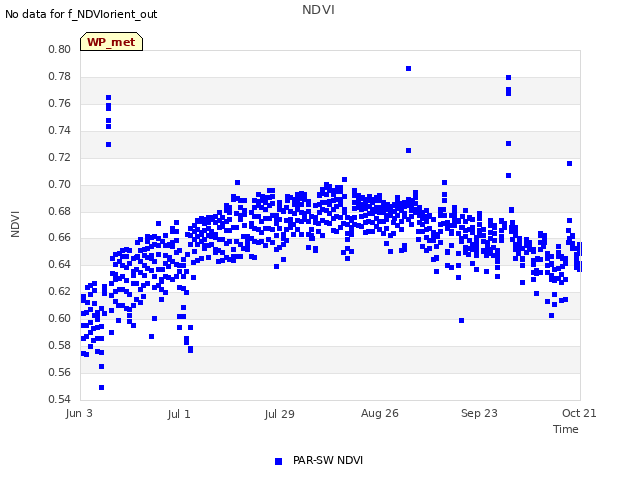Click the 0.80 y-axis tick label
This screenshot has width=640, height=480.
60,49
